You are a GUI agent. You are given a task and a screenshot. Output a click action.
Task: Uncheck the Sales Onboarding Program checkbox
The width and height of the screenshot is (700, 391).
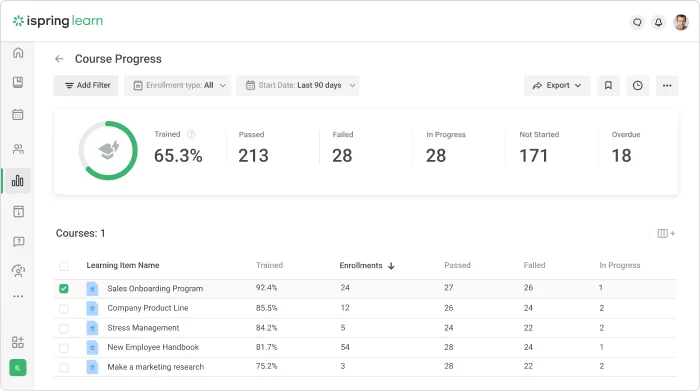point(64,288)
